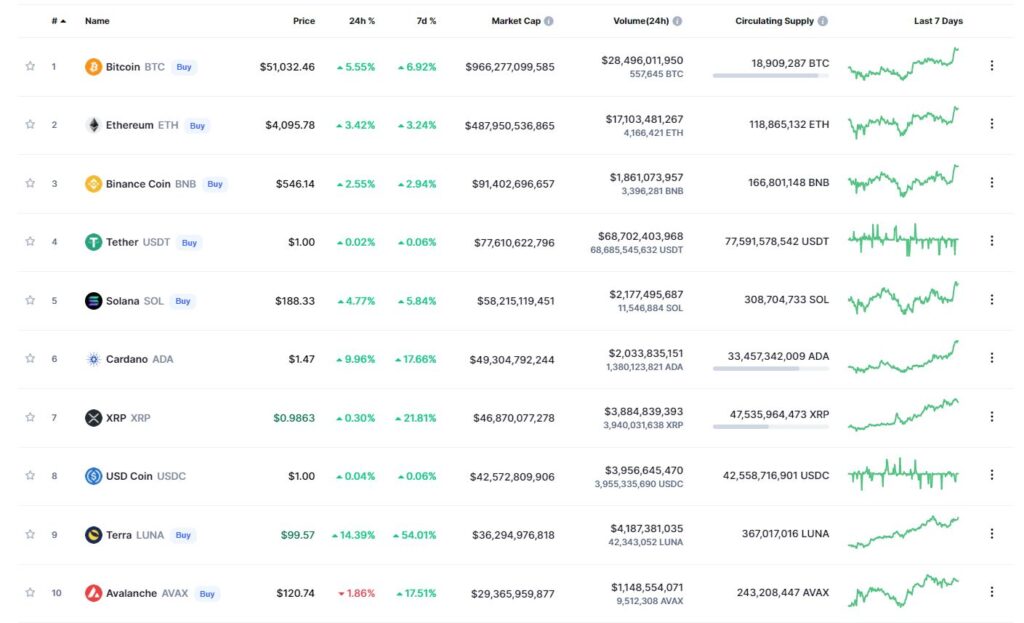Sort the table by Price column
This screenshot has height=623, width=1024.
click(304, 21)
